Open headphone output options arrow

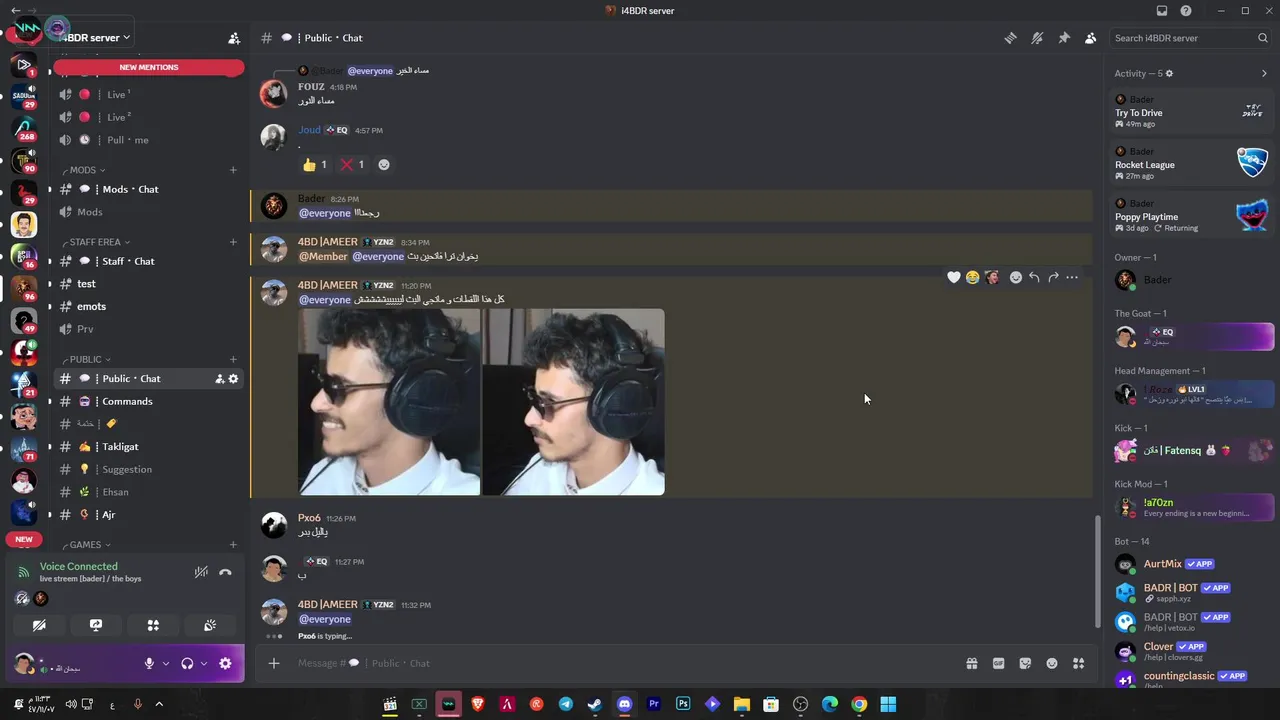click(x=204, y=663)
